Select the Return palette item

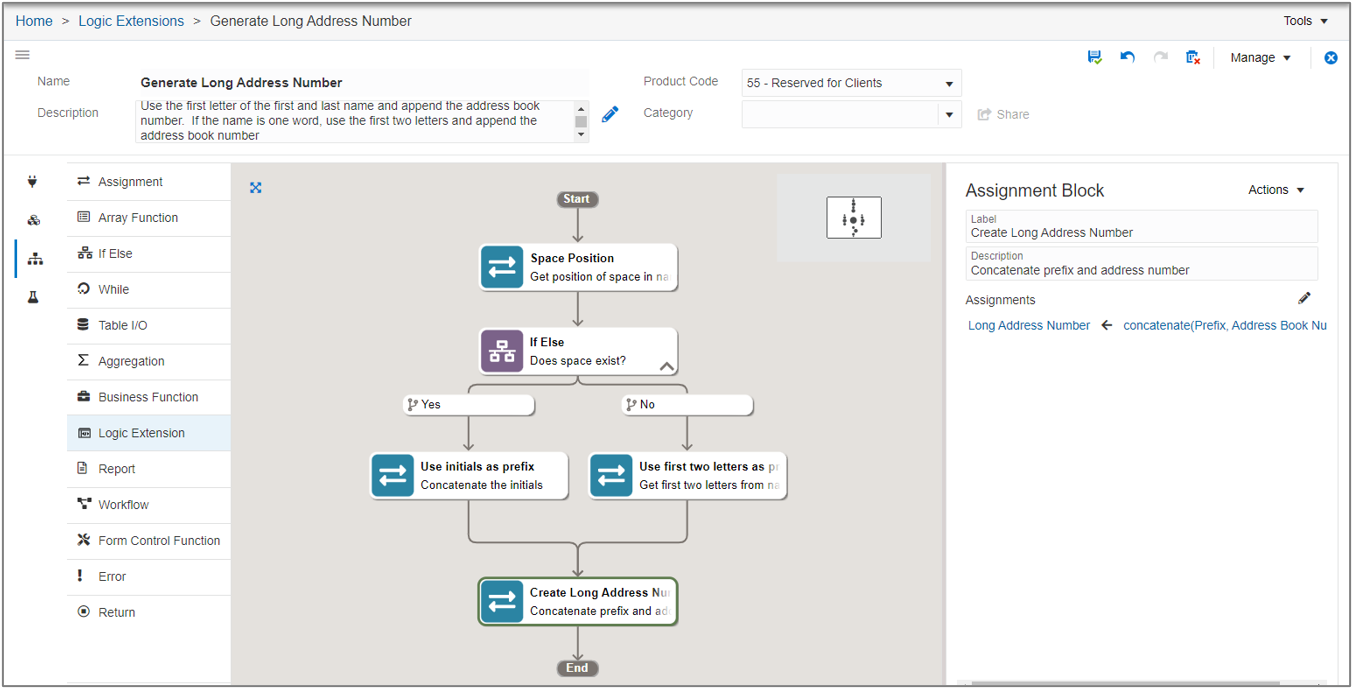point(149,613)
